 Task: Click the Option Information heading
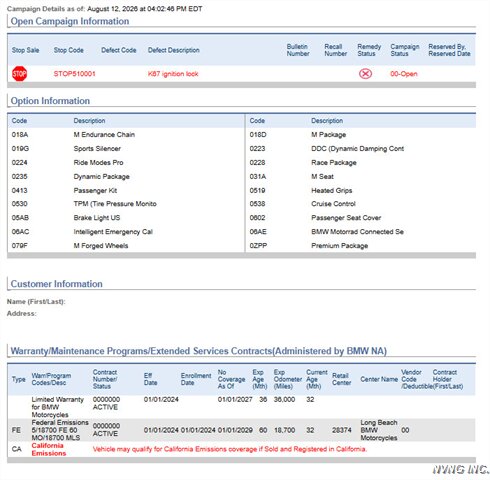tap(50, 101)
